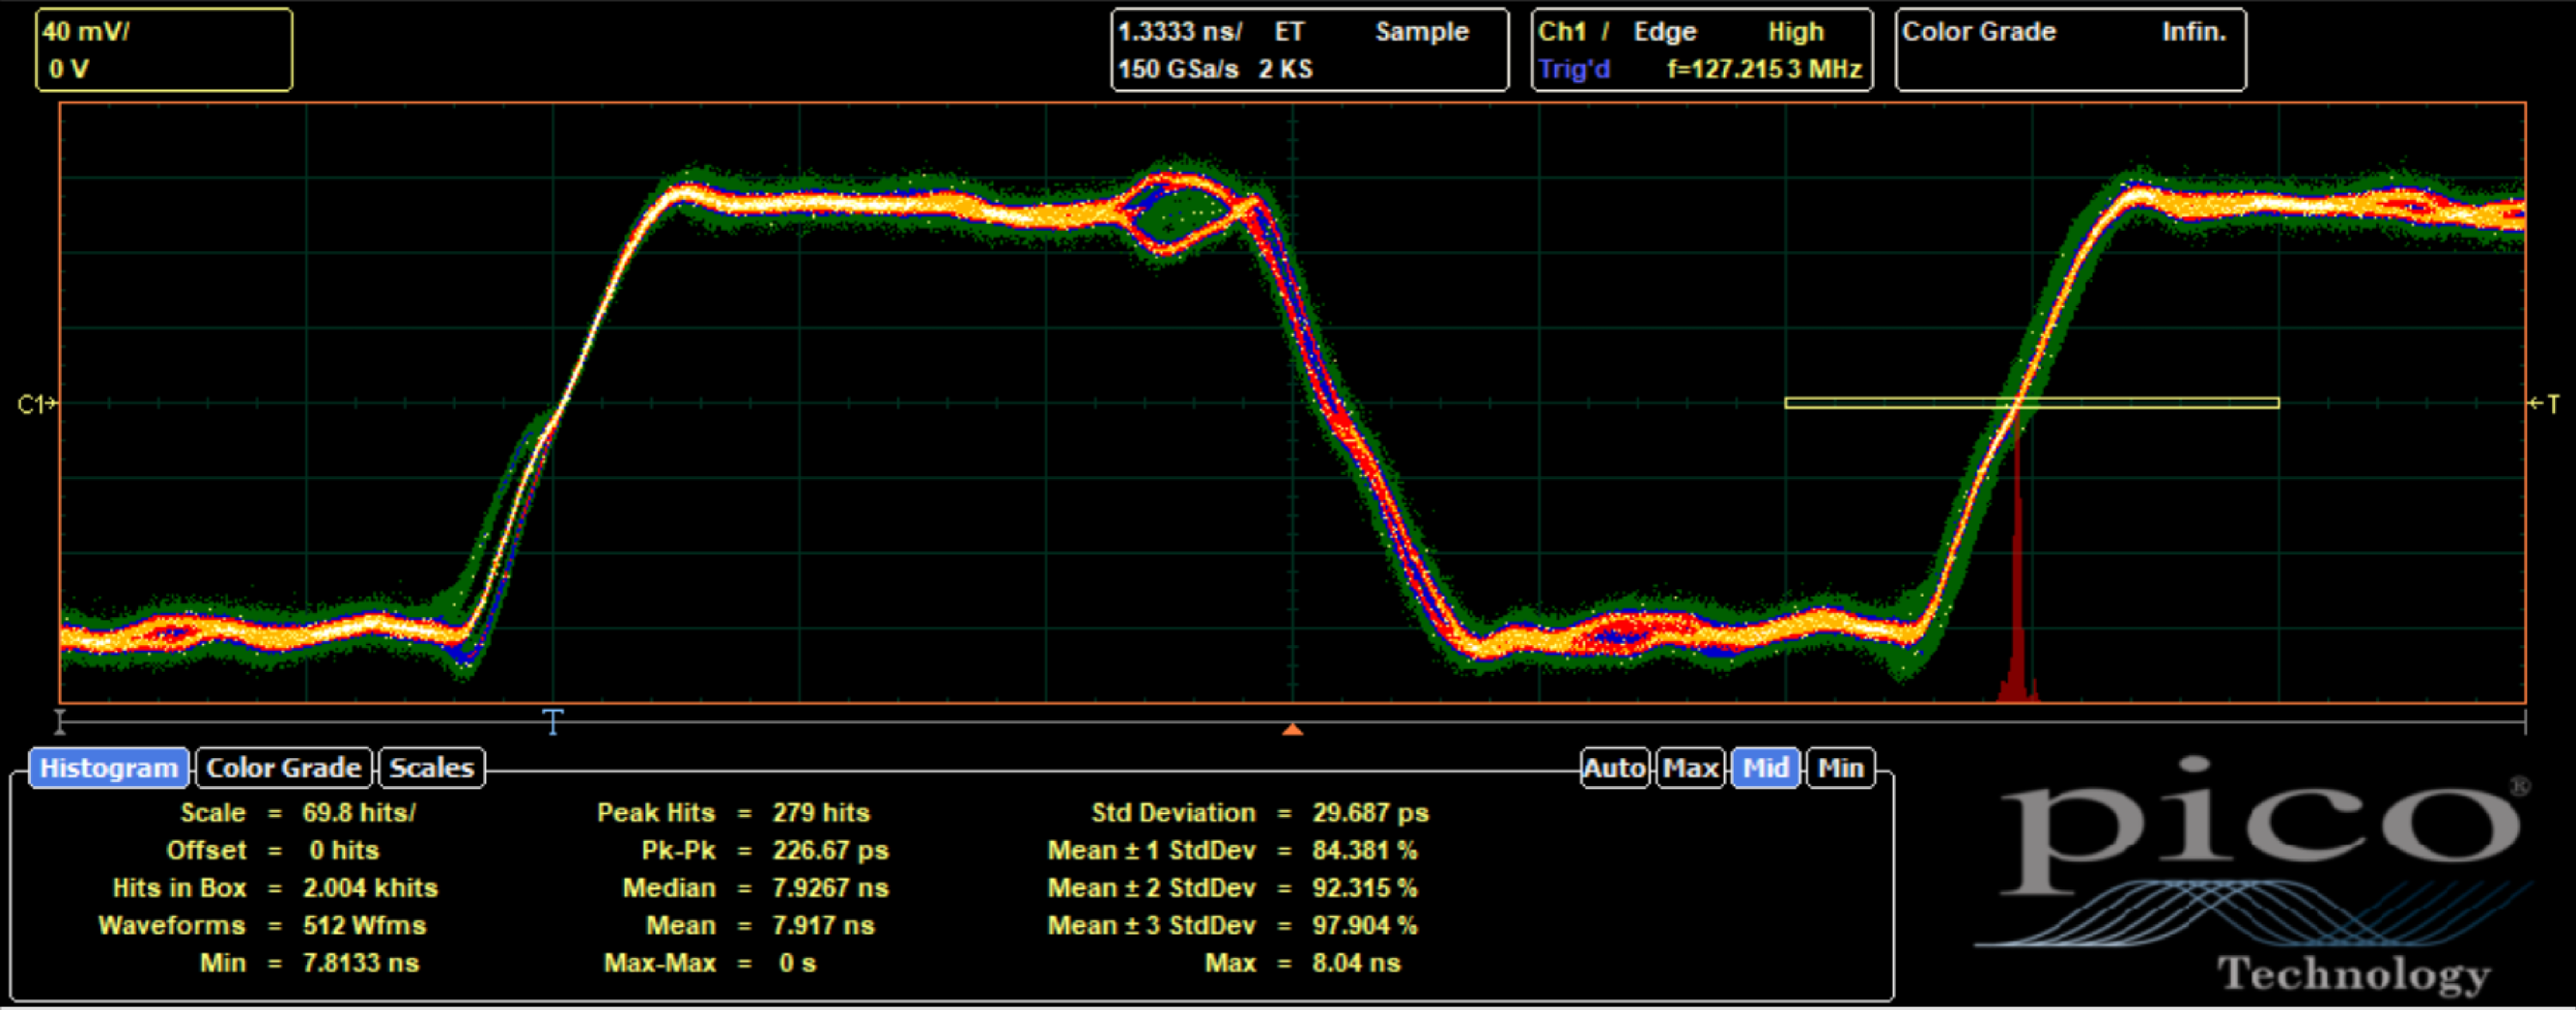
Task: Open the Scales tab
Action: [431, 768]
